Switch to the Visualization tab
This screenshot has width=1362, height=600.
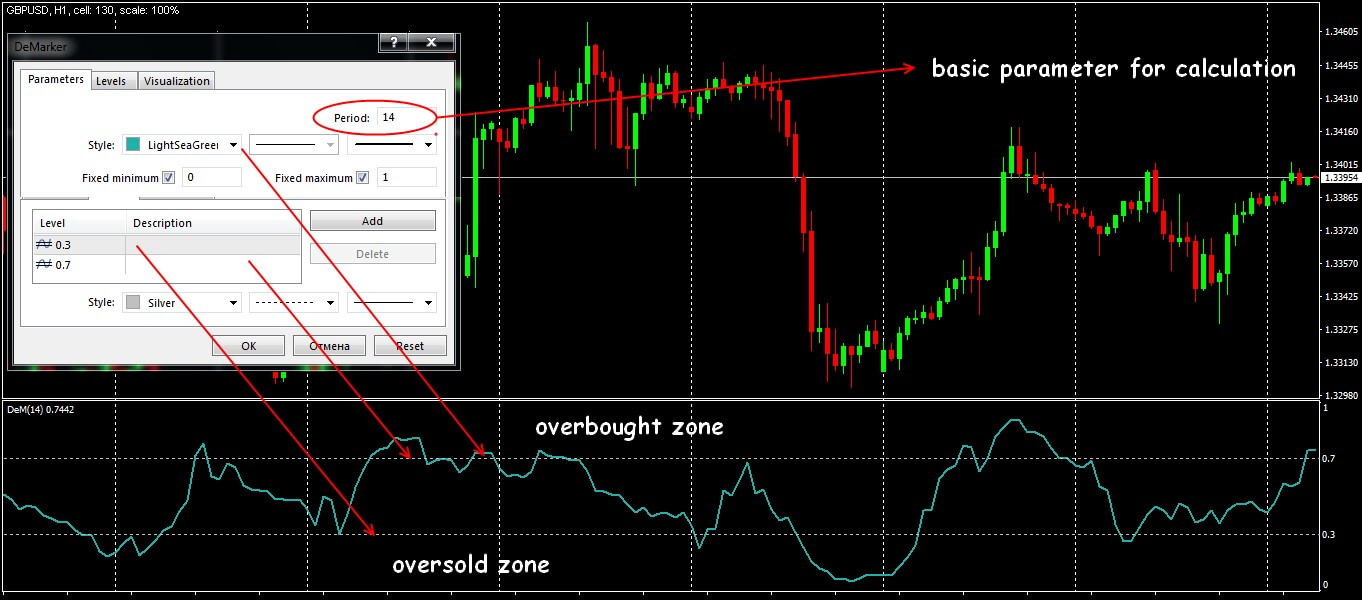[x=176, y=81]
